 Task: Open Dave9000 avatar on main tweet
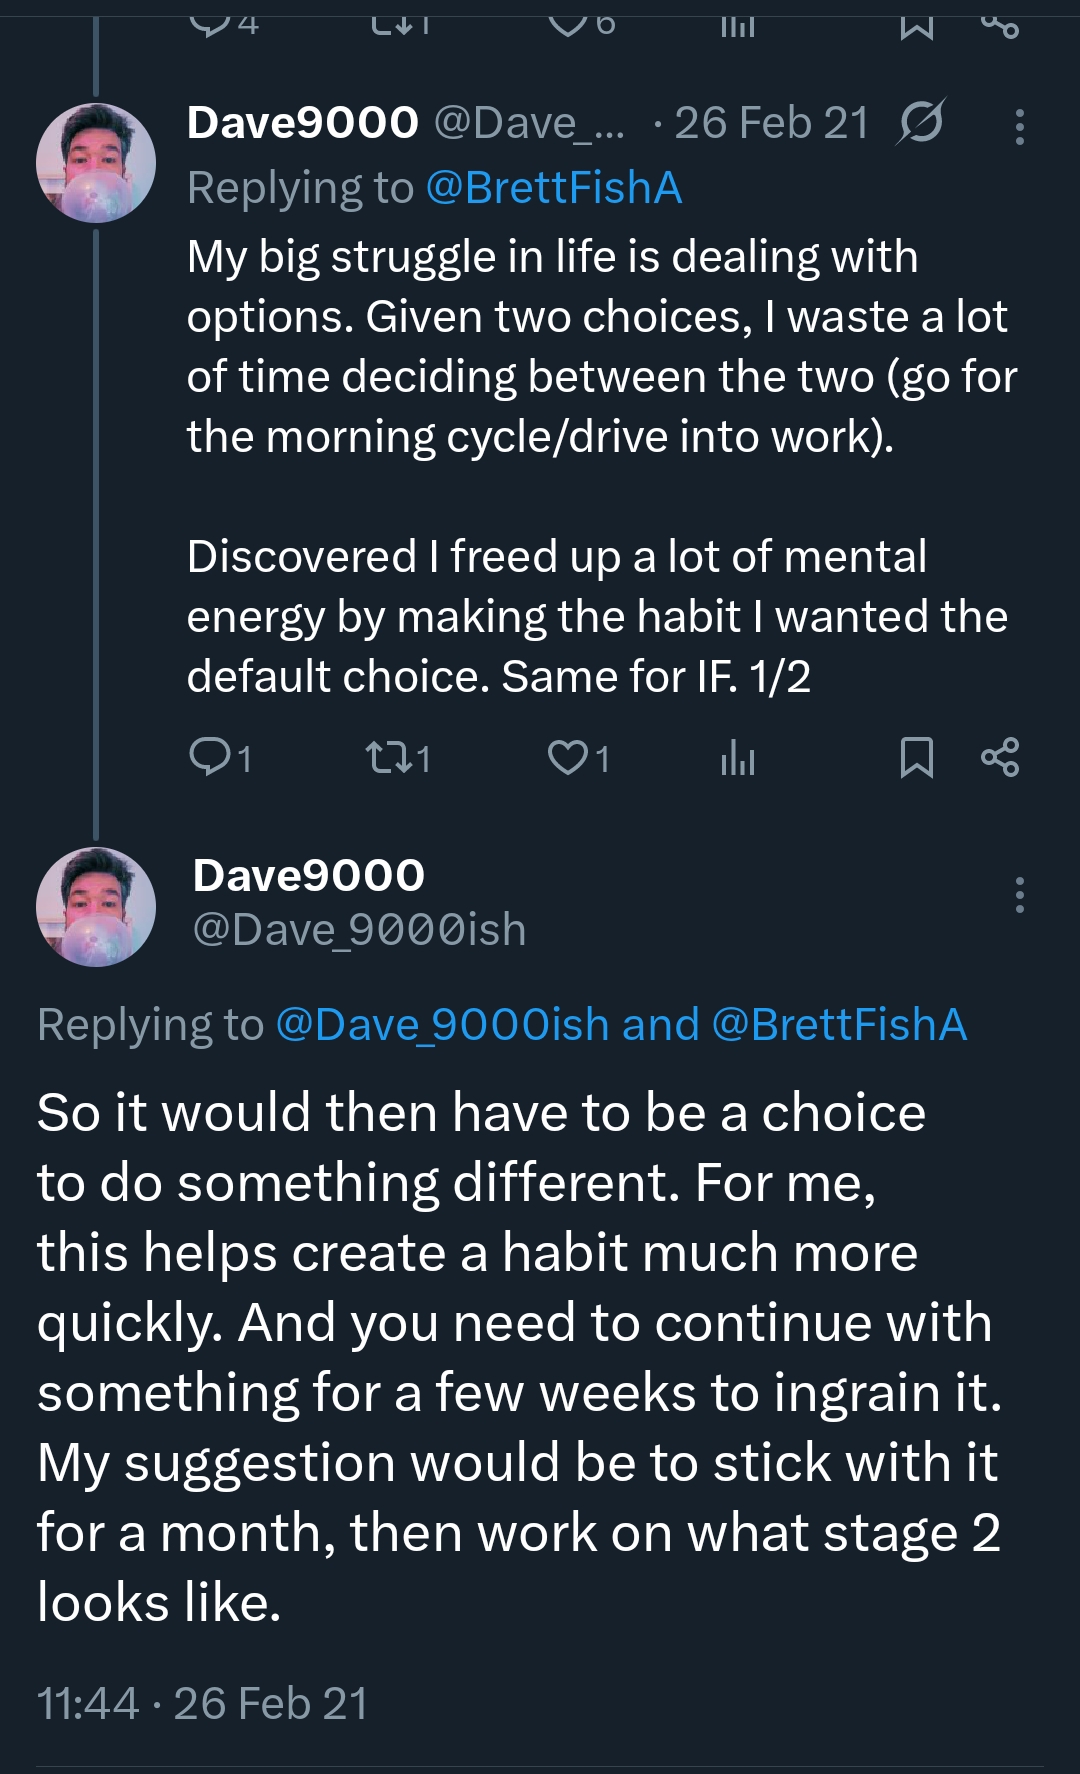96,907
